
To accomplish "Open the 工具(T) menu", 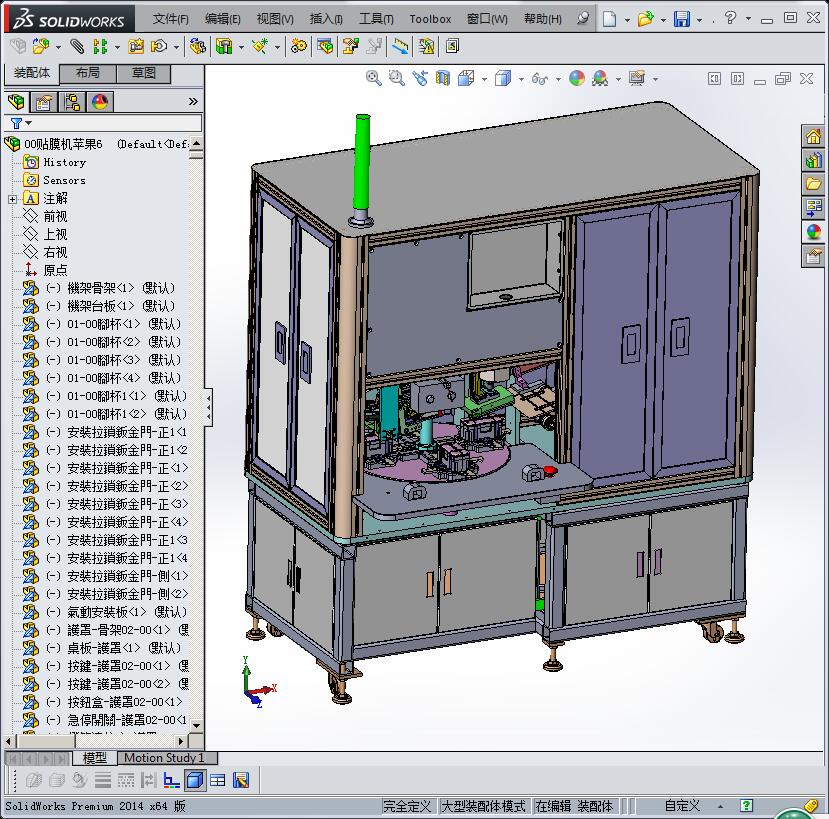I will [376, 19].
